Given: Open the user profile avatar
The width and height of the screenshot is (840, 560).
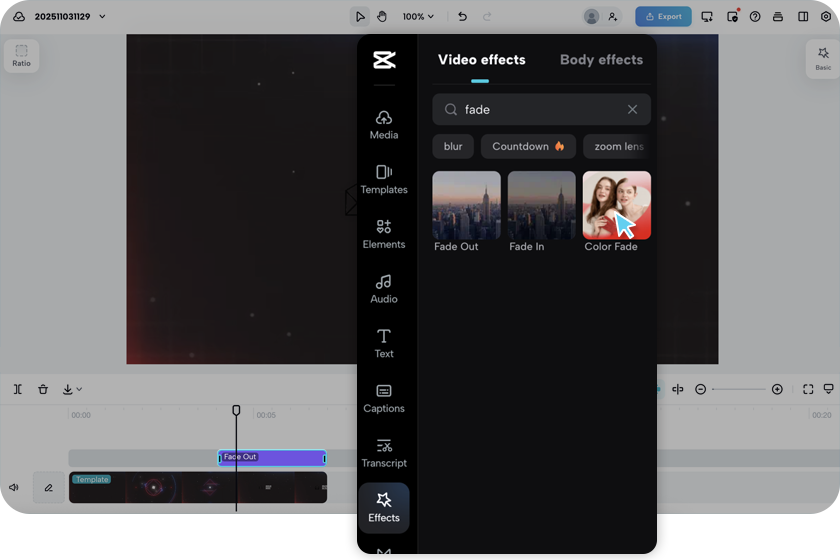Looking at the screenshot, I should (591, 17).
